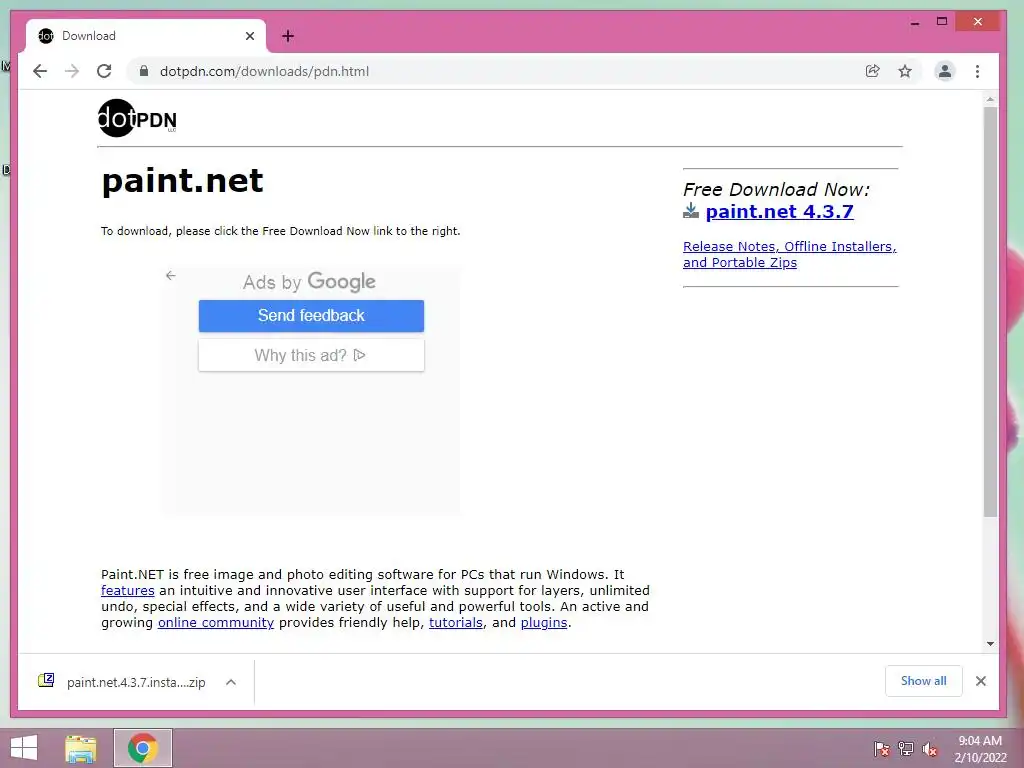Open Action Center flag tray icon
Screen dimensions: 1024x768
click(882, 749)
